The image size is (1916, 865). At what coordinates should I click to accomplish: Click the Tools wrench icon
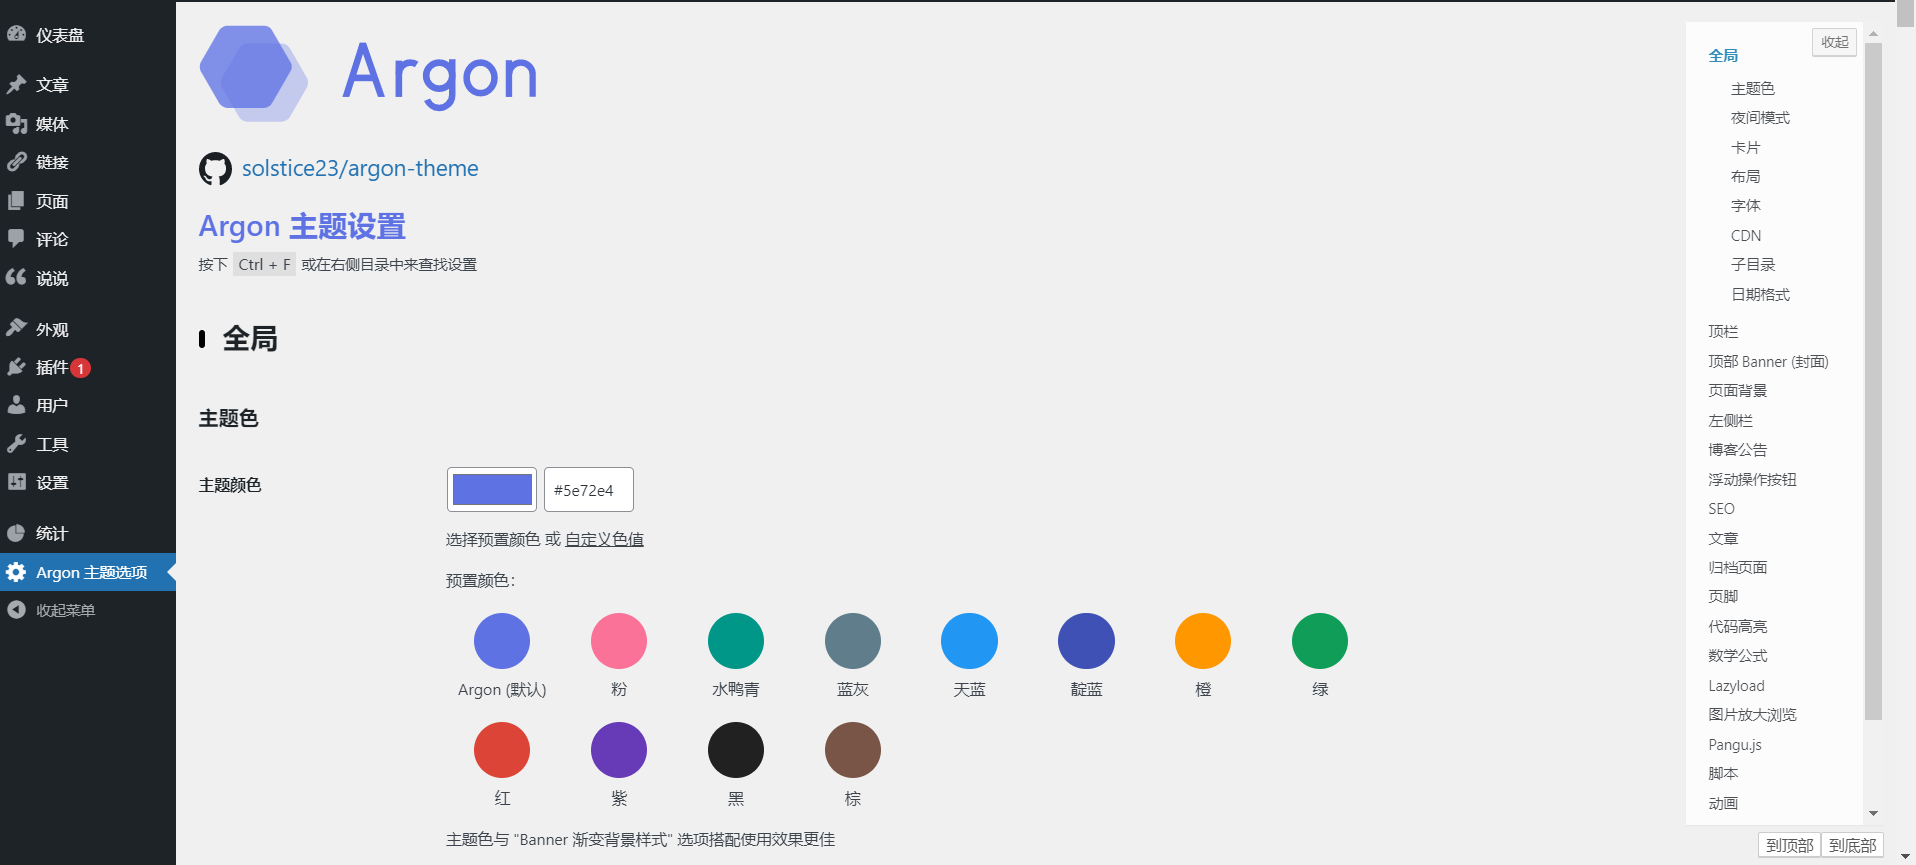16,443
